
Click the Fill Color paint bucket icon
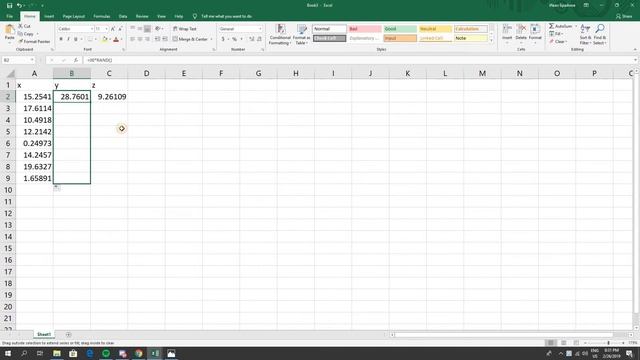[104, 39]
